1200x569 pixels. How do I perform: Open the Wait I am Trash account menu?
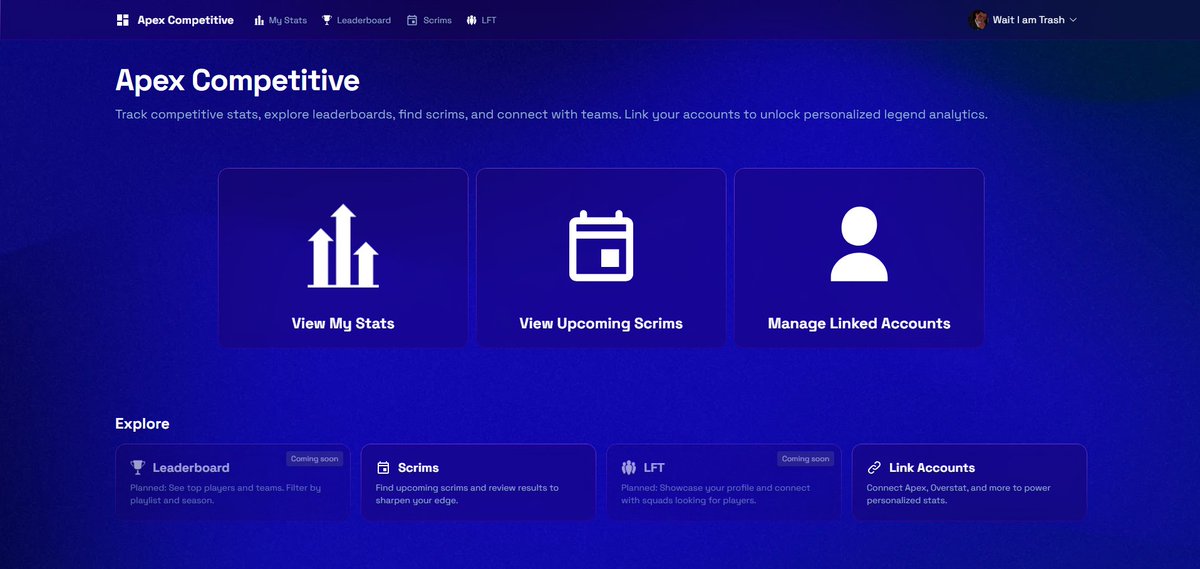coord(1024,20)
